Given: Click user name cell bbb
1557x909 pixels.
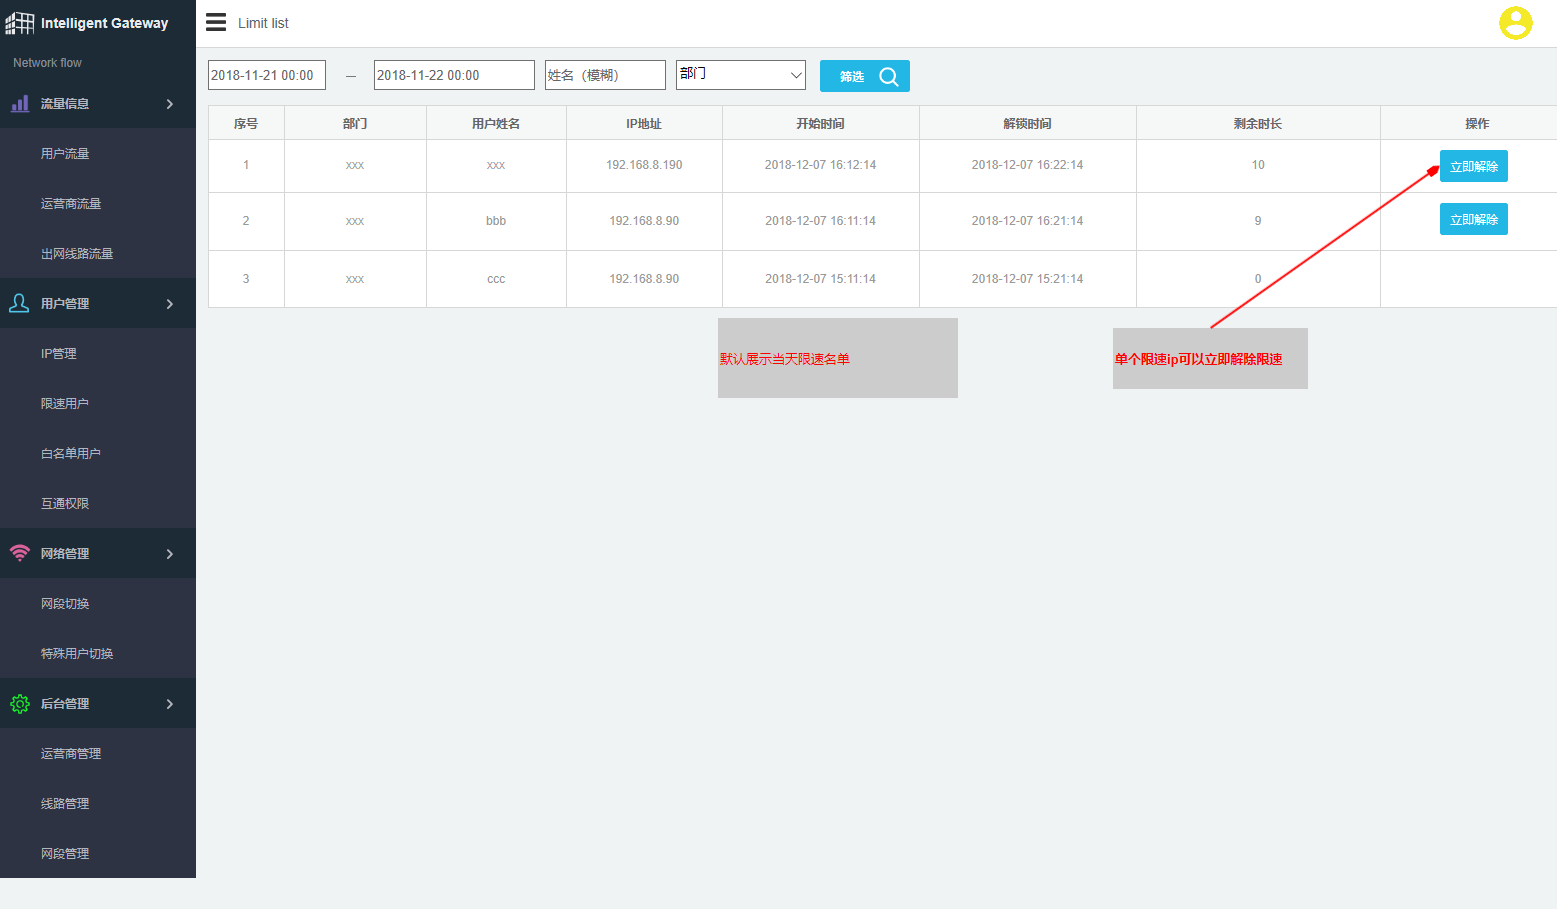Looking at the screenshot, I should [x=496, y=221].
